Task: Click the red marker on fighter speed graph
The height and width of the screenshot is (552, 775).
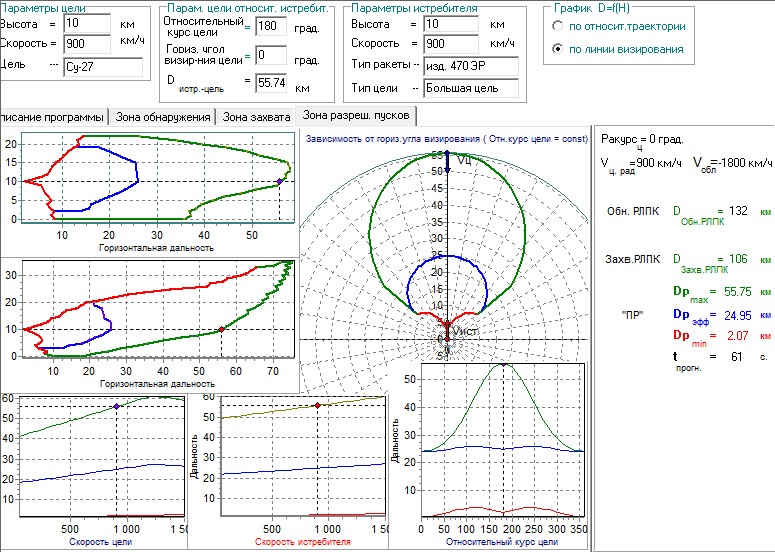Action: [317, 405]
